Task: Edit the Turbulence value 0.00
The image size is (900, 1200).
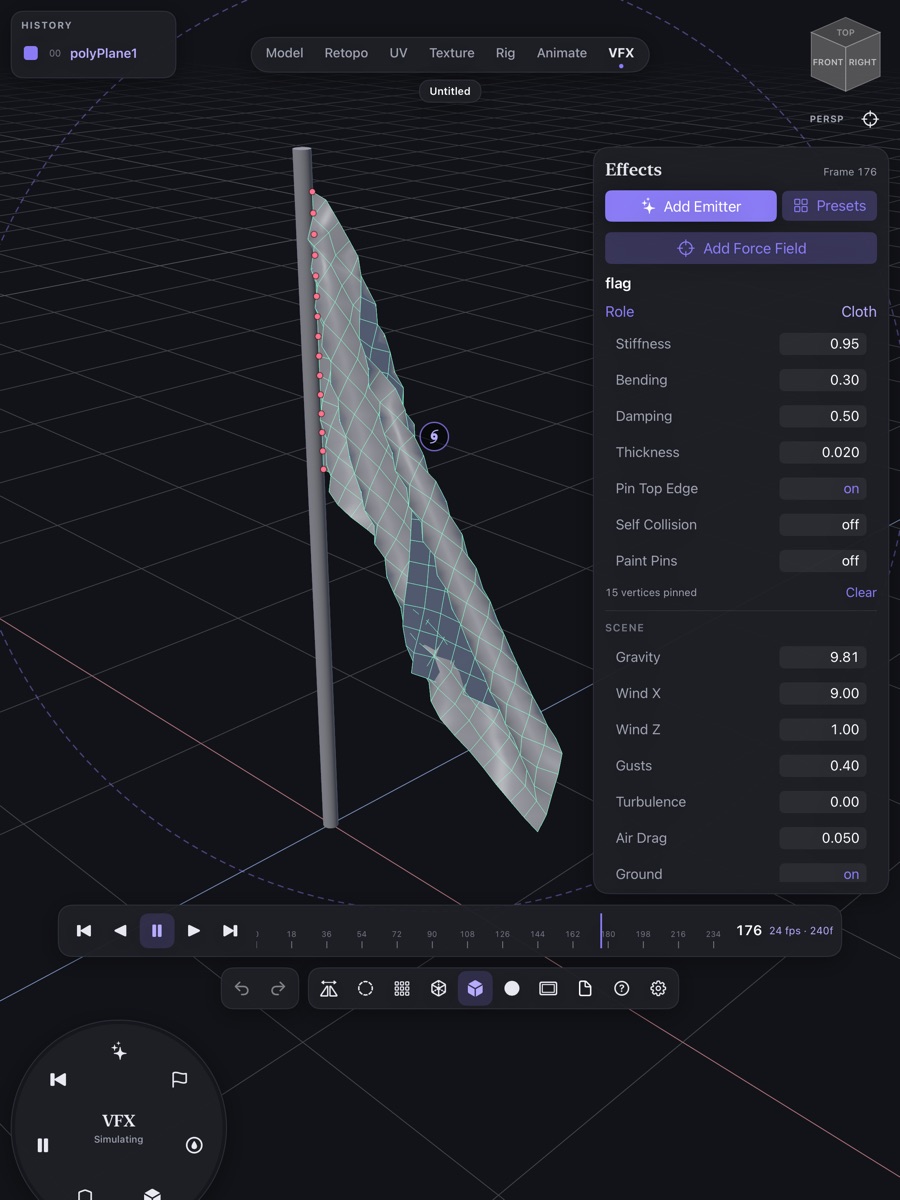Action: (x=823, y=802)
